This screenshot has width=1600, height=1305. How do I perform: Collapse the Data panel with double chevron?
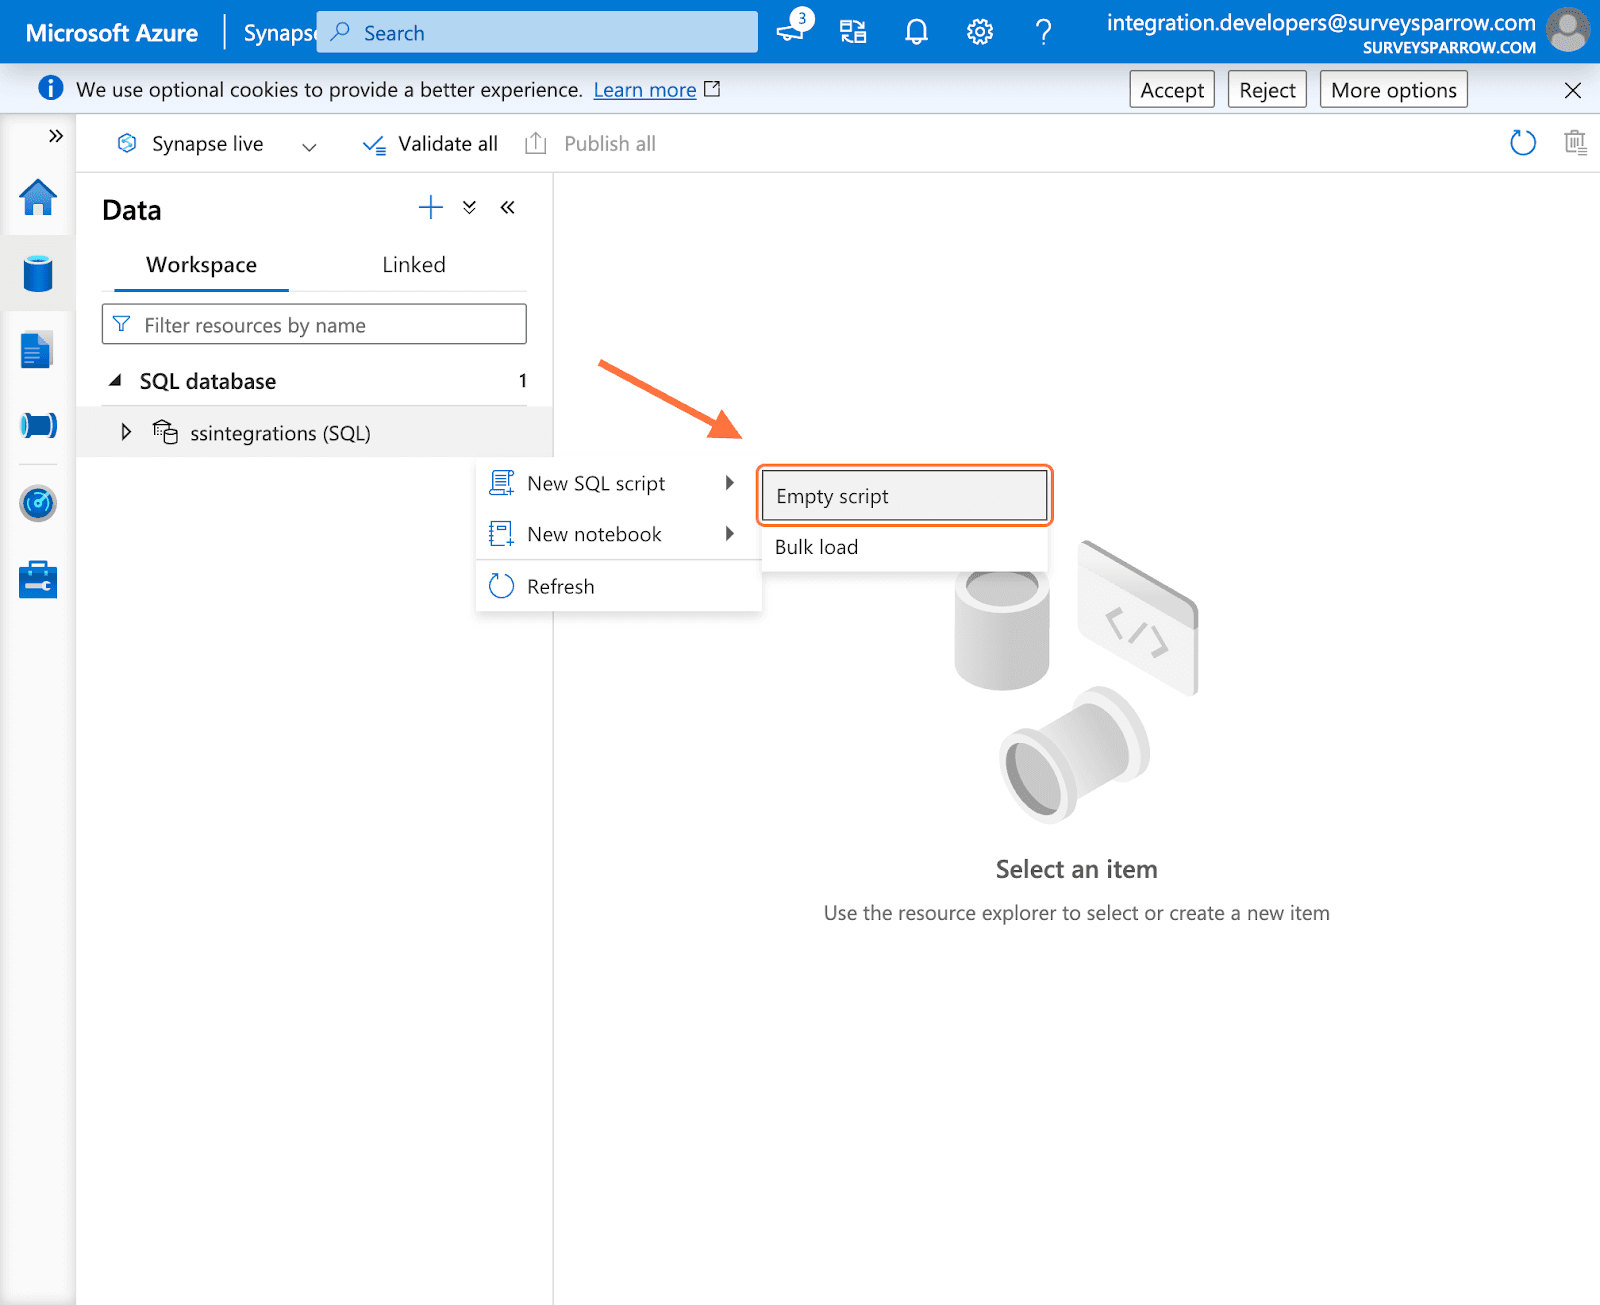[508, 207]
